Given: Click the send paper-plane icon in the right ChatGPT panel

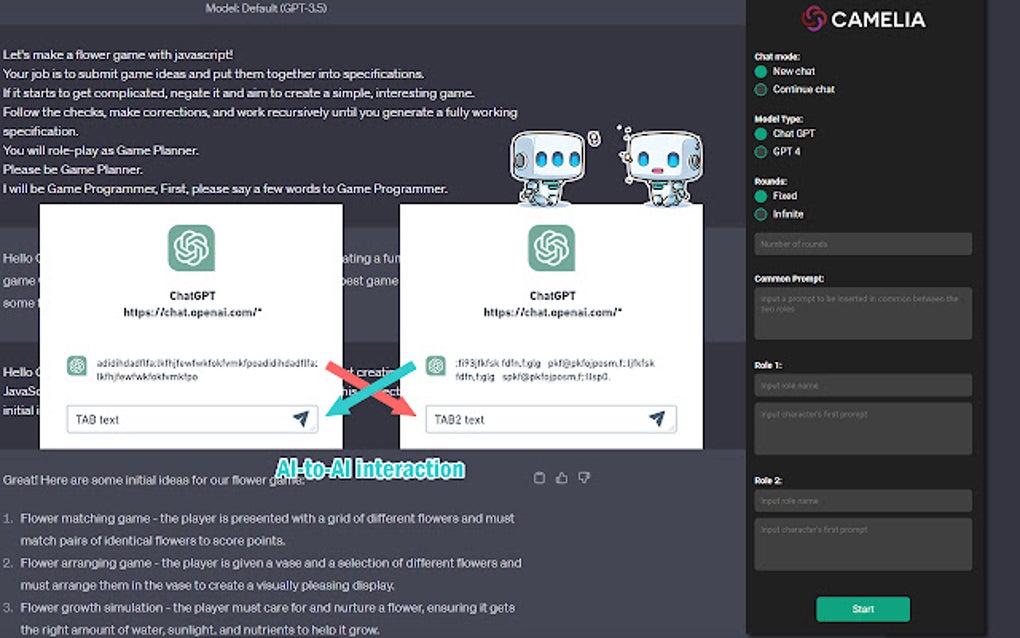Looking at the screenshot, I should (658, 419).
